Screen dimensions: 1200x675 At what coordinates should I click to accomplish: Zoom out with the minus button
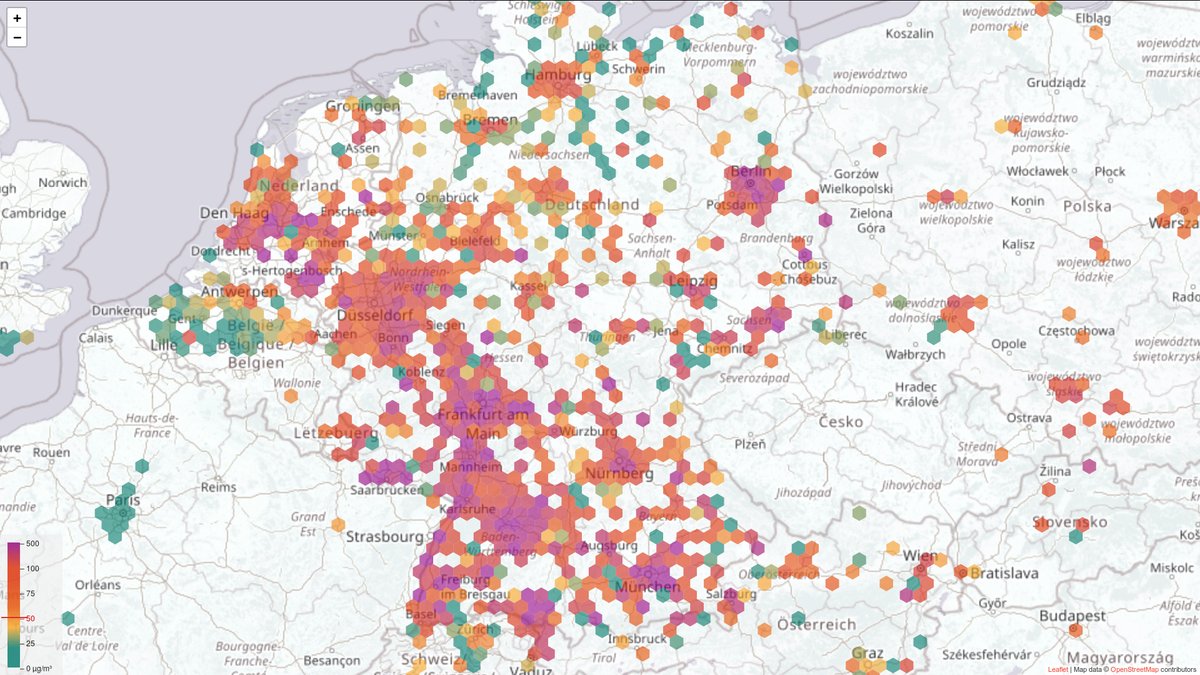click(x=17, y=38)
